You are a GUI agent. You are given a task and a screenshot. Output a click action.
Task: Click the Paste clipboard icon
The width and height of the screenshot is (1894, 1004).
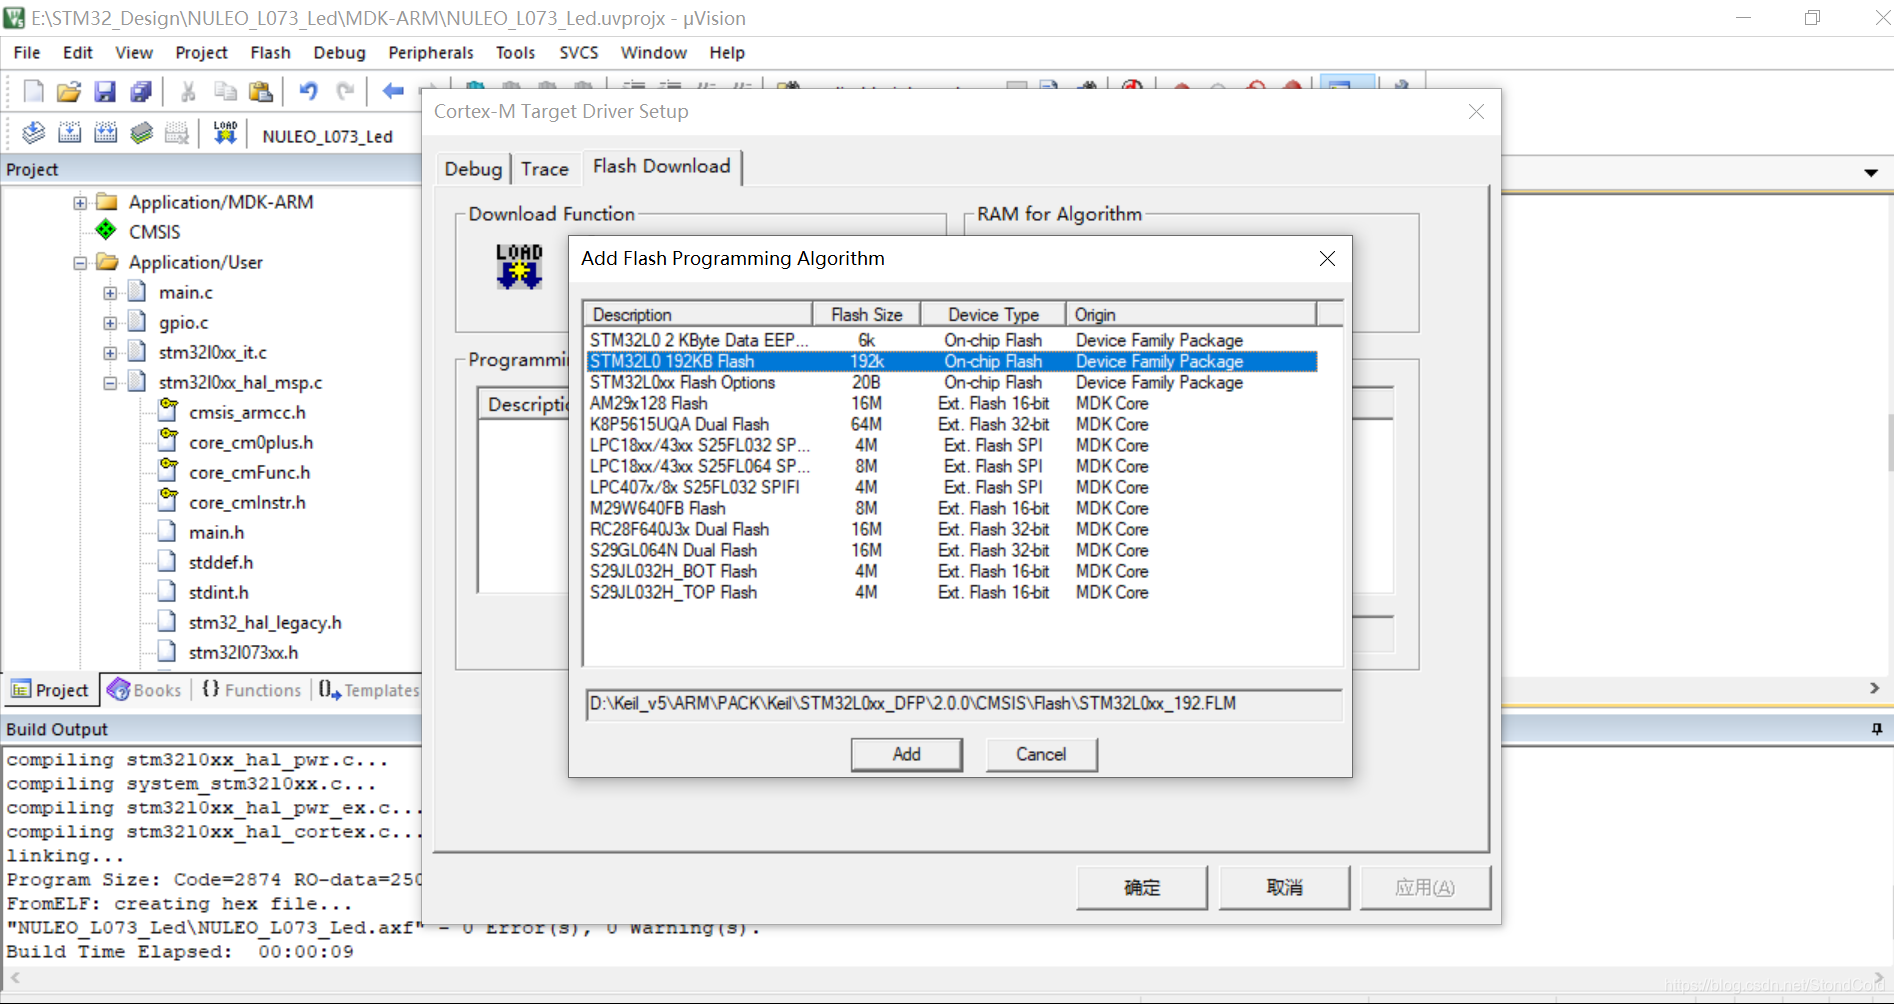261,92
